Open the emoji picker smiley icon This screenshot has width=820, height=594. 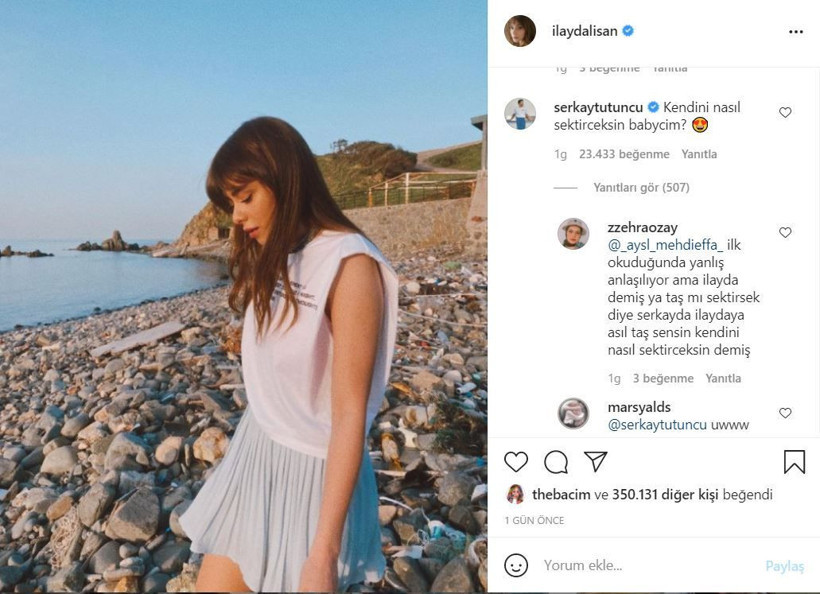tap(516, 565)
